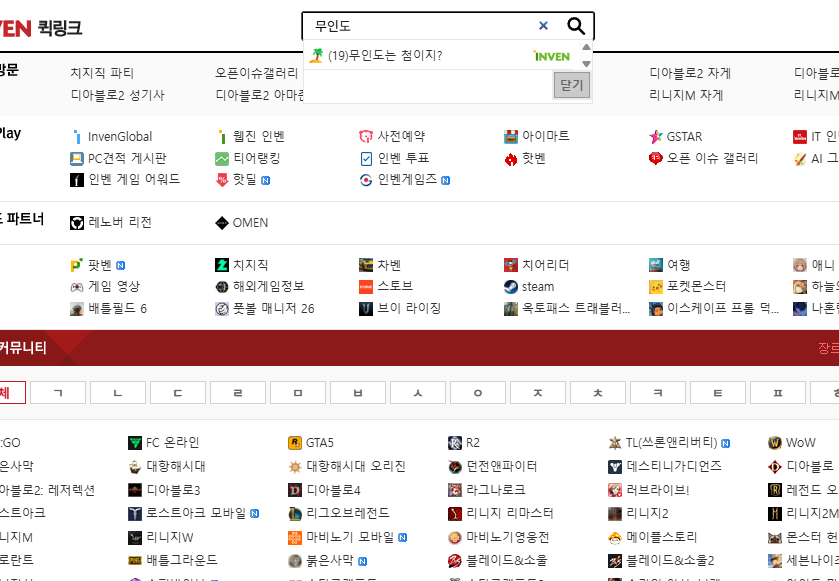Click the search magnifier icon

[574, 25]
